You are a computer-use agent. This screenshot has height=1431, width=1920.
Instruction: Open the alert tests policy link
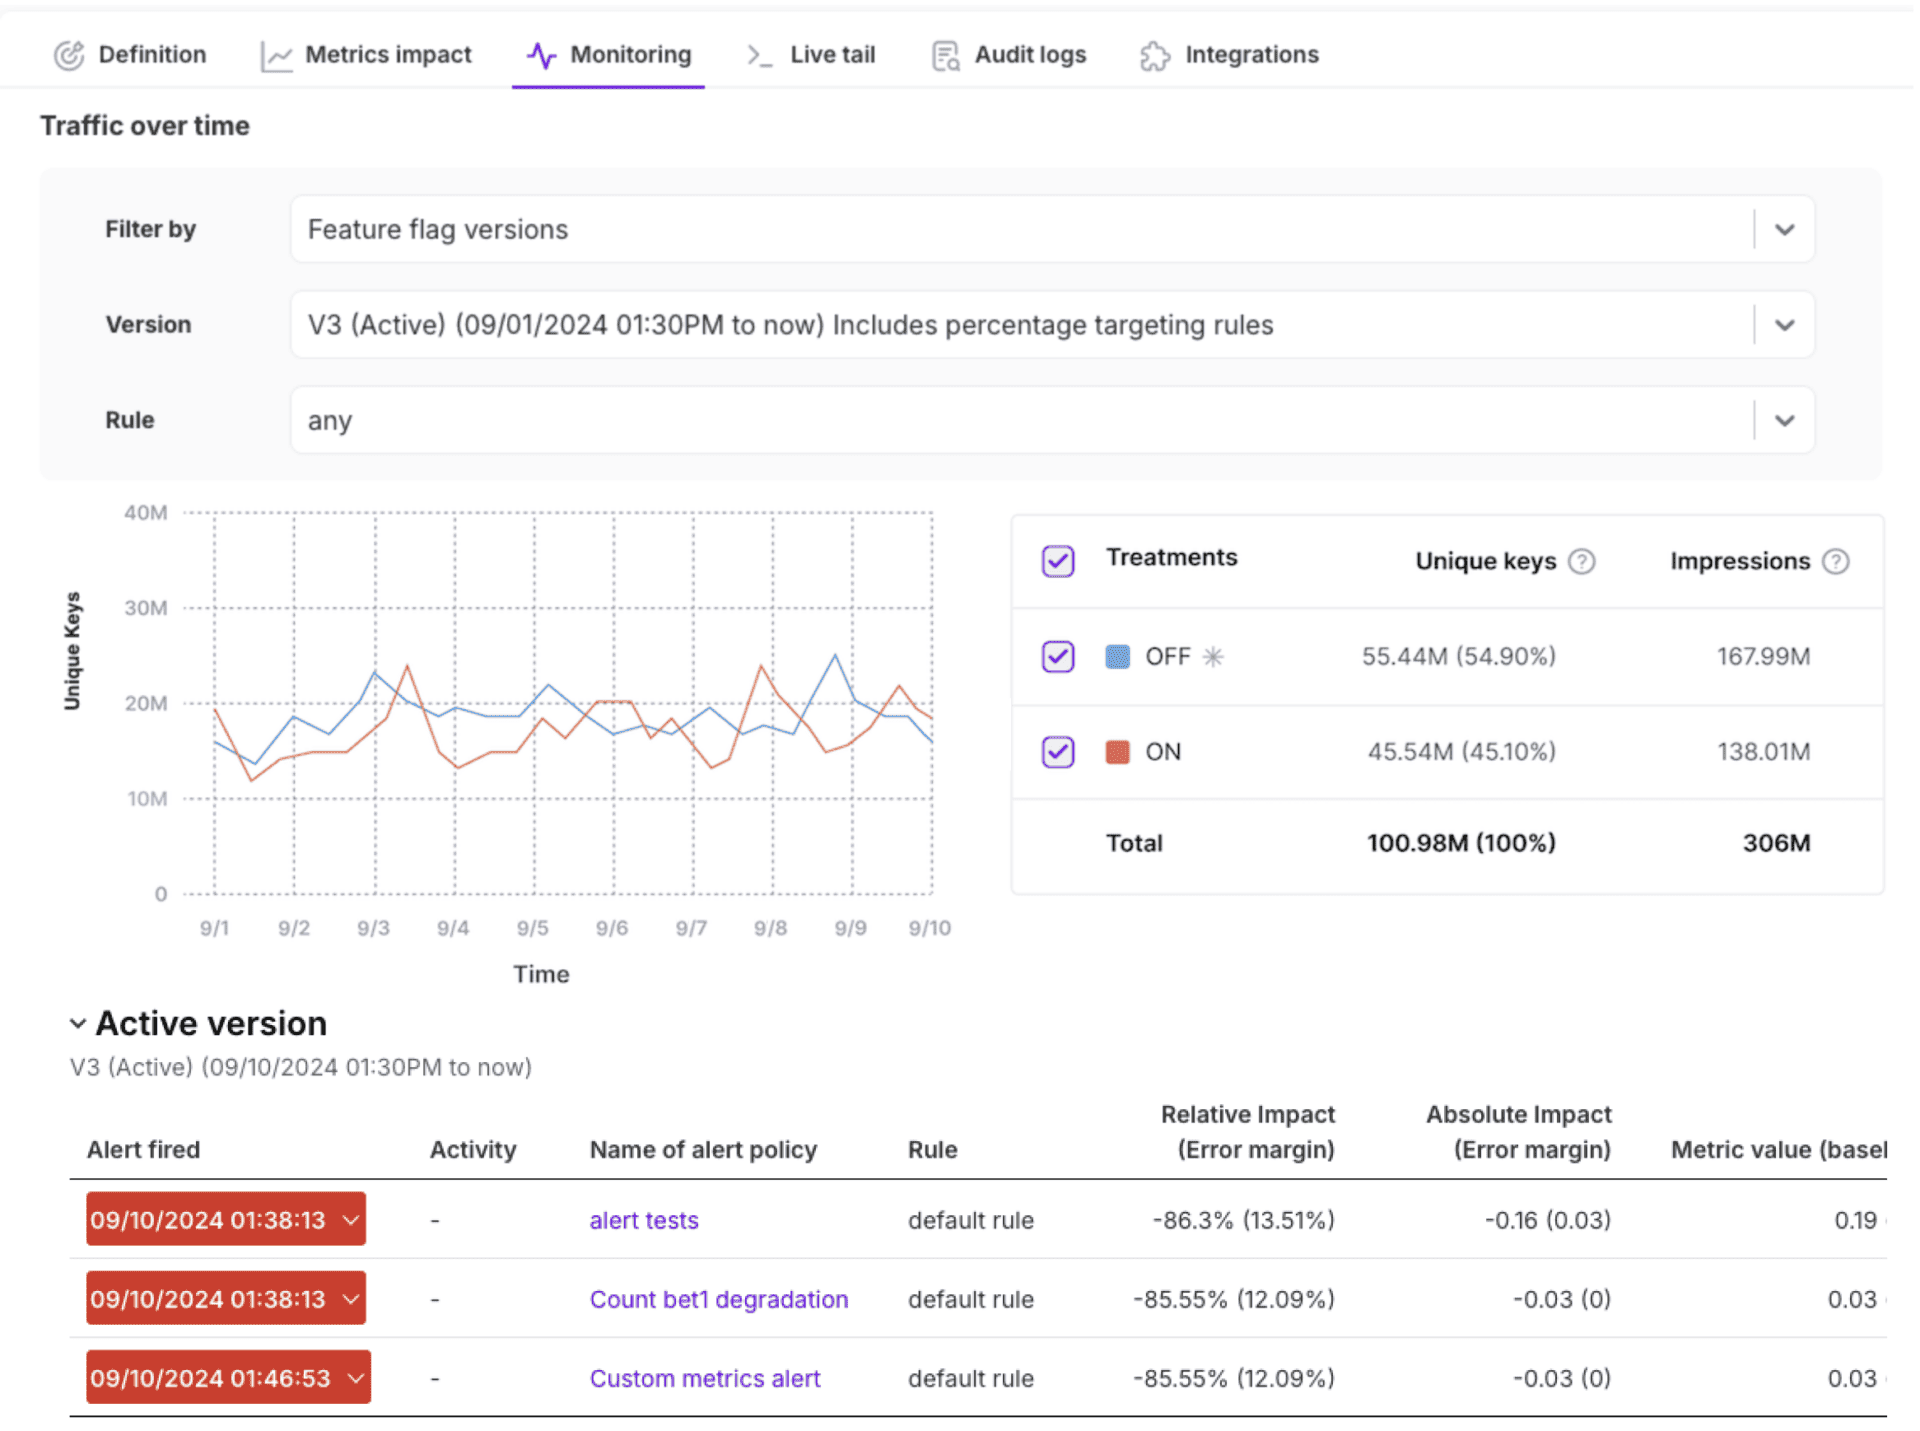click(644, 1221)
